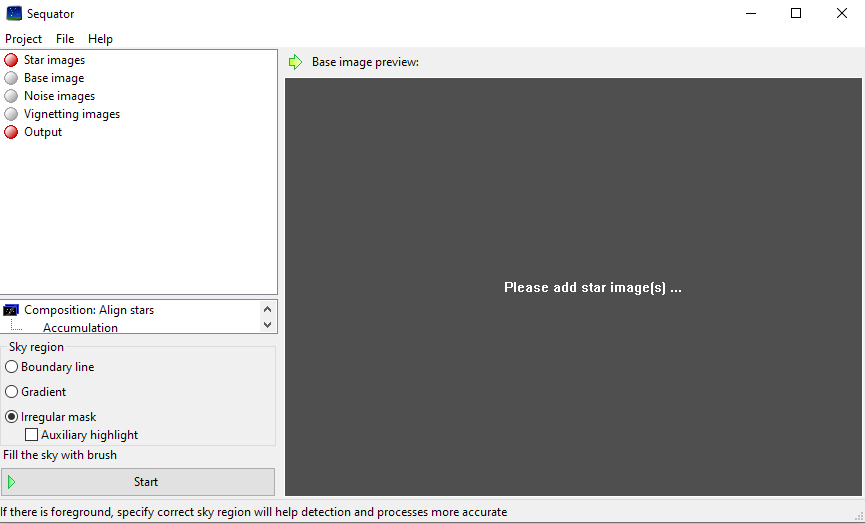Viewport: 865px width, 524px height.
Task: Open the Accumulation sub-option in the tree
Action: tap(80, 328)
